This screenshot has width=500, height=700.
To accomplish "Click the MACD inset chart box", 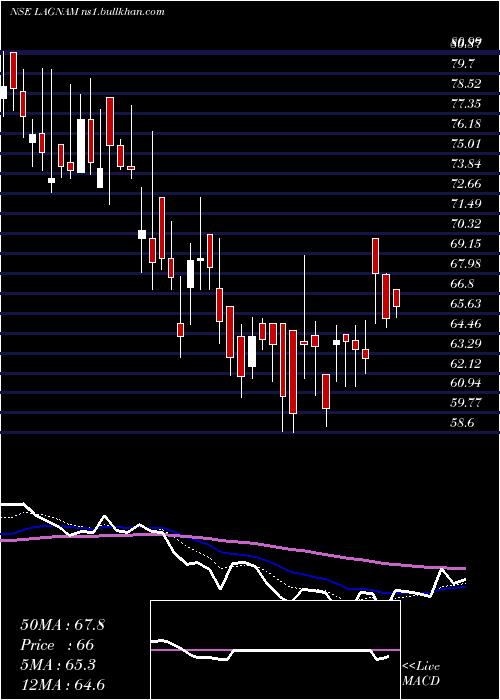I will tap(275, 650).
